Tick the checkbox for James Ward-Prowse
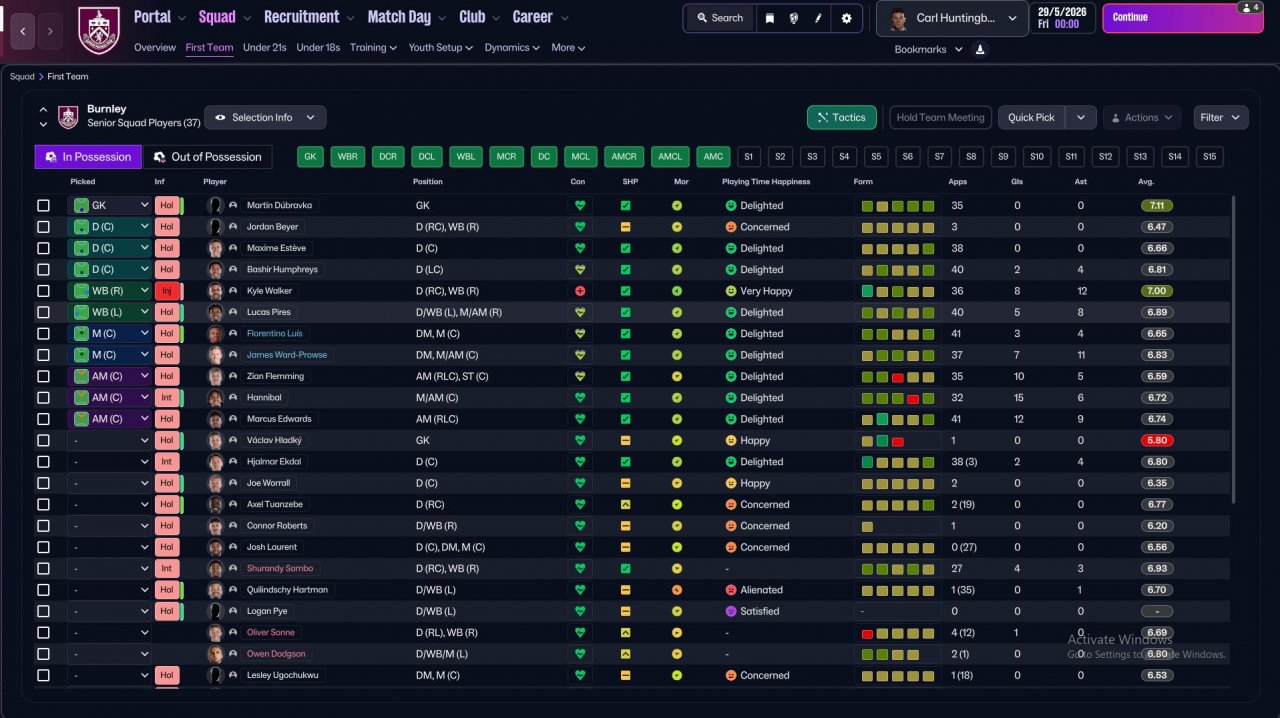Screen dimensions: 1280x718 [43, 355]
